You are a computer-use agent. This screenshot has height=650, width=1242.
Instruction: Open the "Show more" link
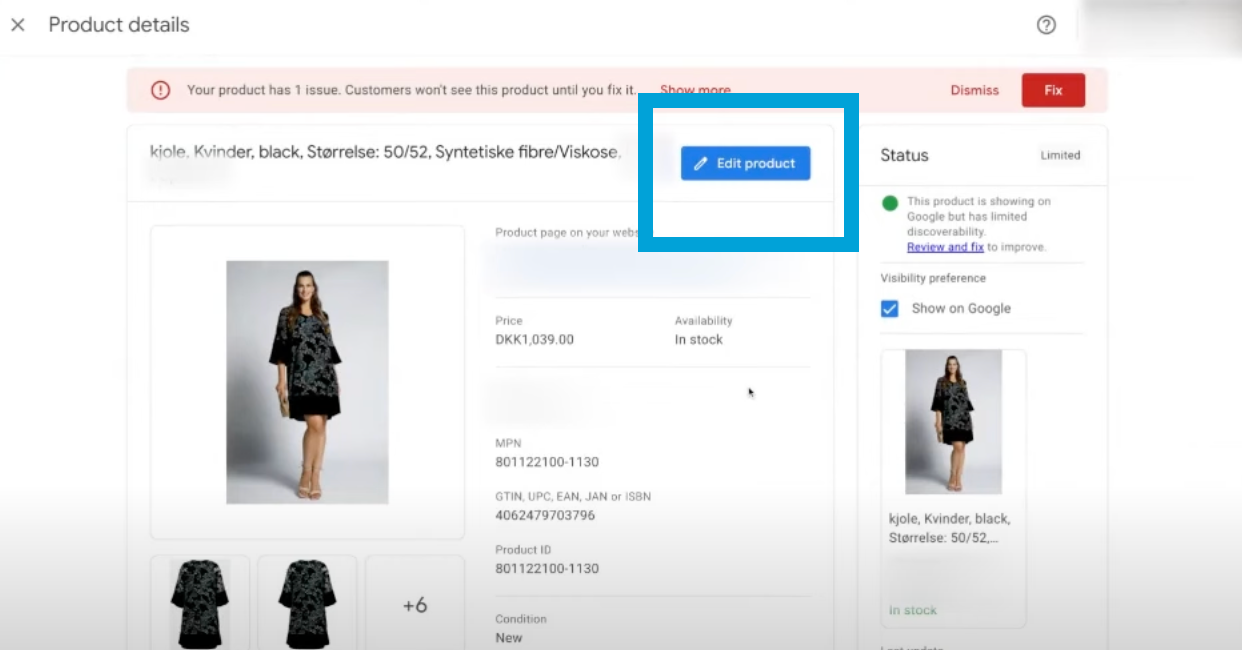695,89
